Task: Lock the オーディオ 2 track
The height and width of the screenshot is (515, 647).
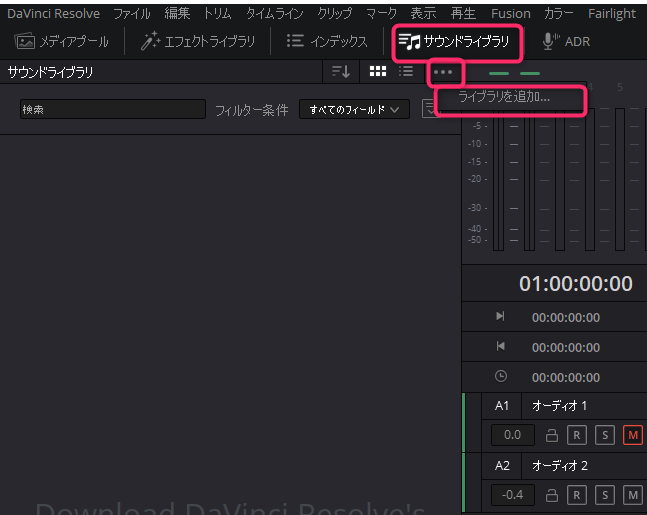Action: 552,495
